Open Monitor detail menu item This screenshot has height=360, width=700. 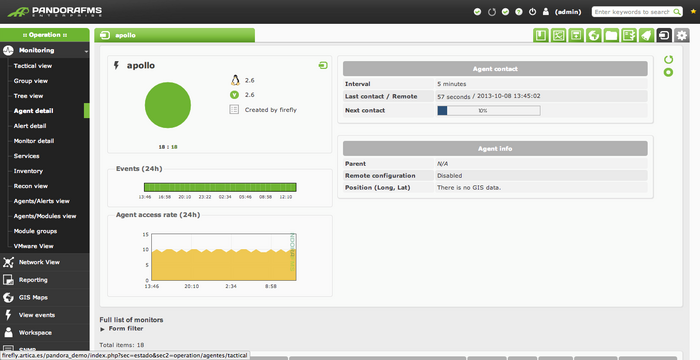coord(34,141)
